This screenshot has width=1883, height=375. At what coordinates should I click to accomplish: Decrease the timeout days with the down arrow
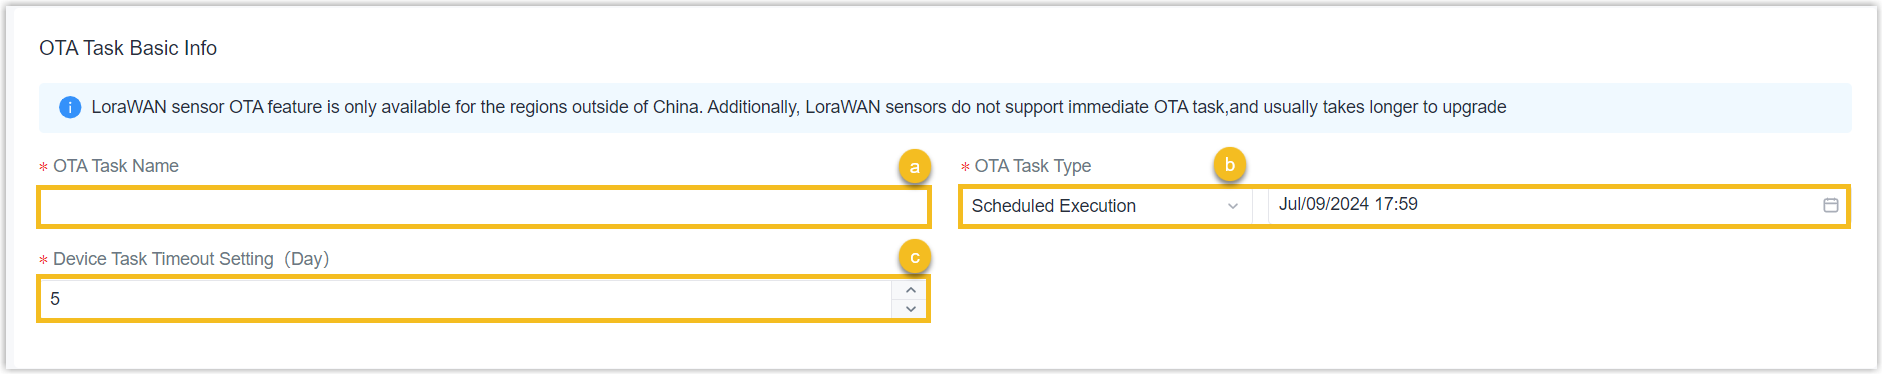[910, 309]
